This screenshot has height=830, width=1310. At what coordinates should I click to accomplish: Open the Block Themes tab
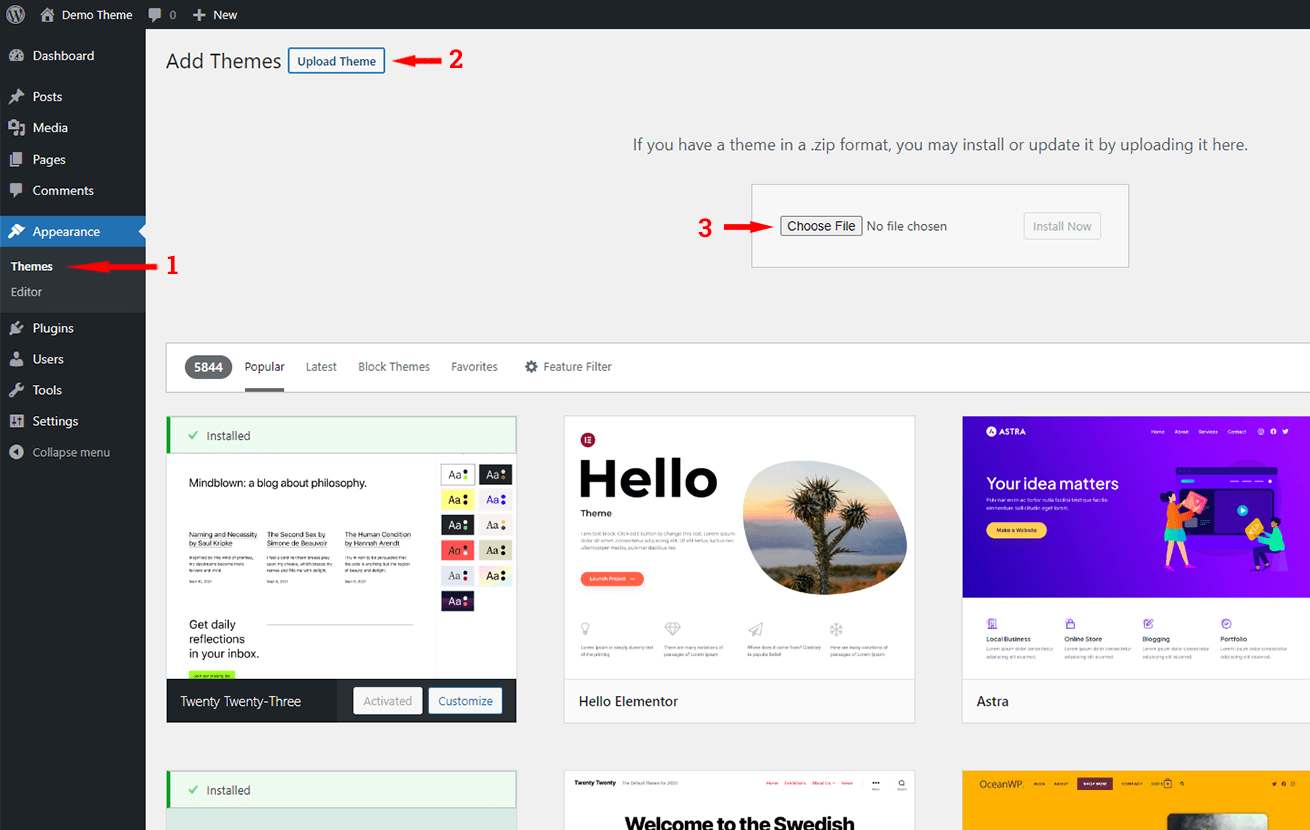393,366
